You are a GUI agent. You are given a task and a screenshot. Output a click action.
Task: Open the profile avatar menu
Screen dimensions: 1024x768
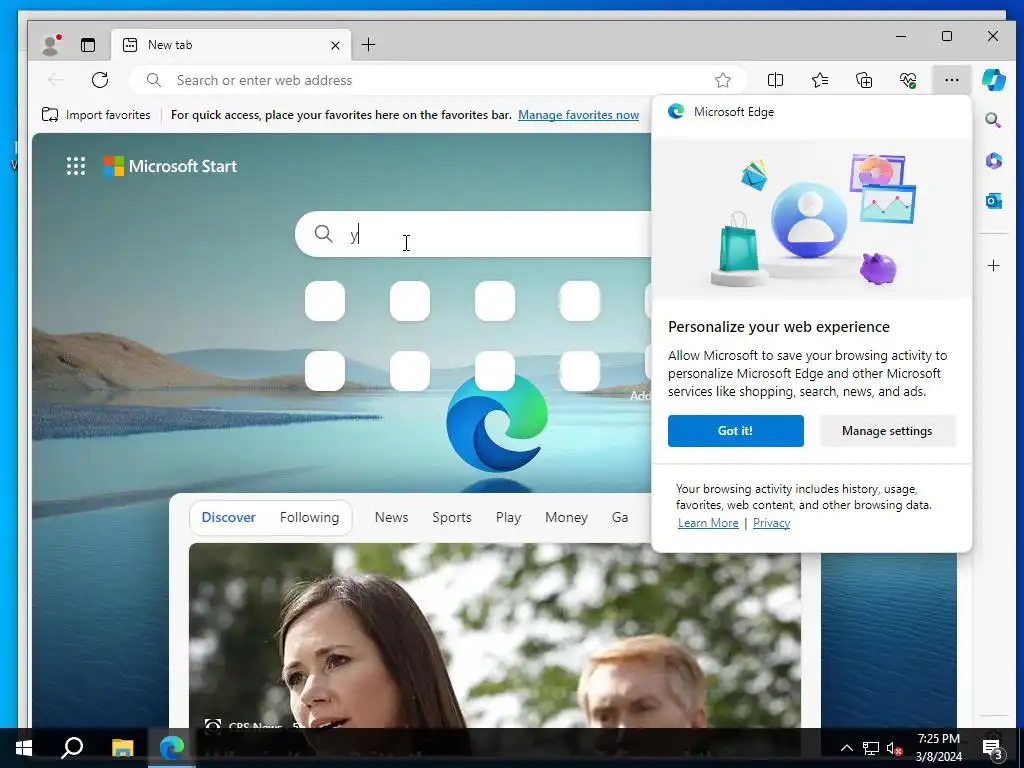point(51,44)
